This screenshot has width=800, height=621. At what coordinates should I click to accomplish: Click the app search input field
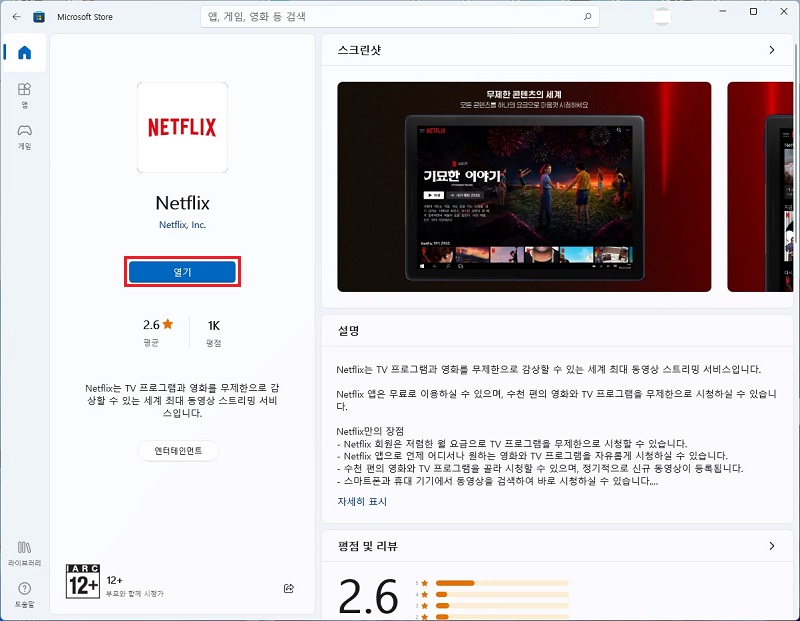399,17
